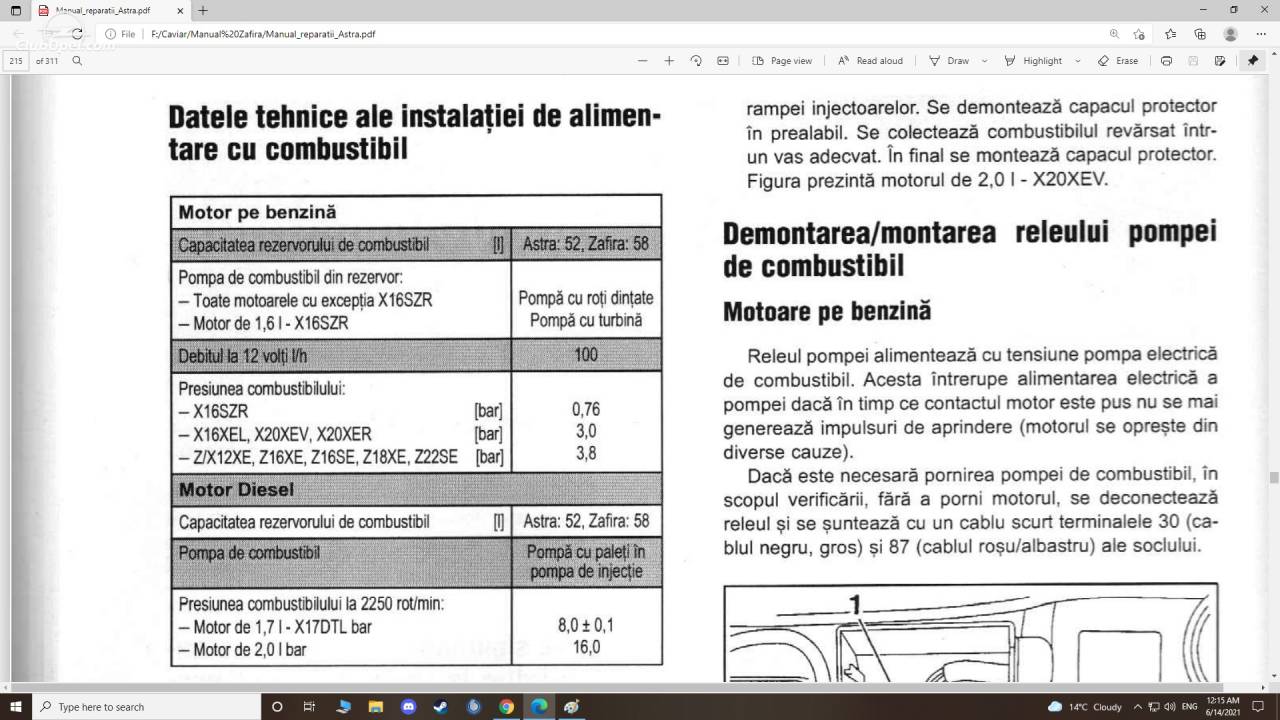Open the Windows Start menu

pos(15,706)
